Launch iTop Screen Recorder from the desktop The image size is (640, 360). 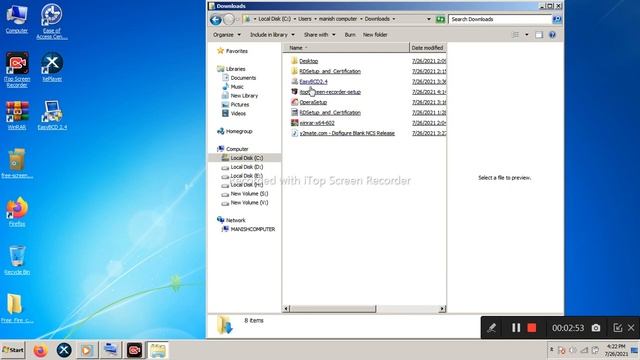(x=17, y=69)
